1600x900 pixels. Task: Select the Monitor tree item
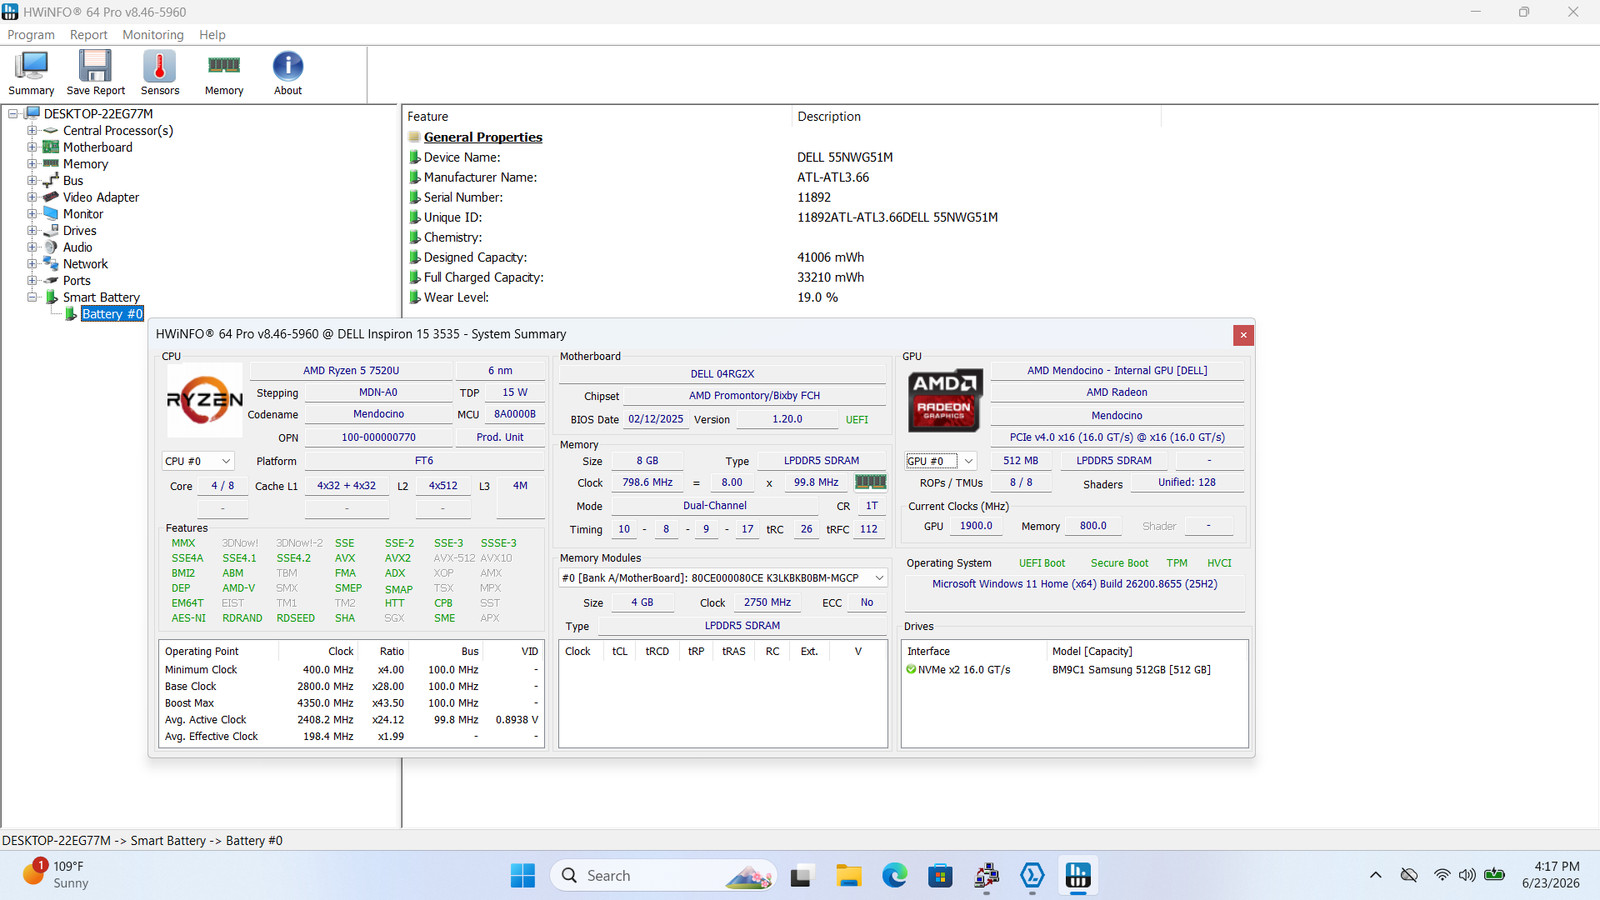83,214
